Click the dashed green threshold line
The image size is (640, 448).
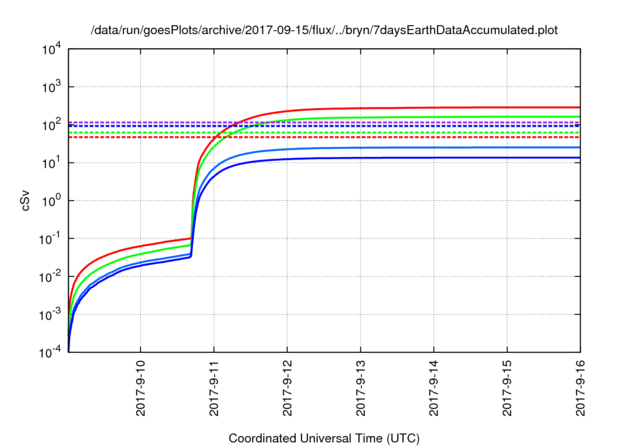point(324,133)
